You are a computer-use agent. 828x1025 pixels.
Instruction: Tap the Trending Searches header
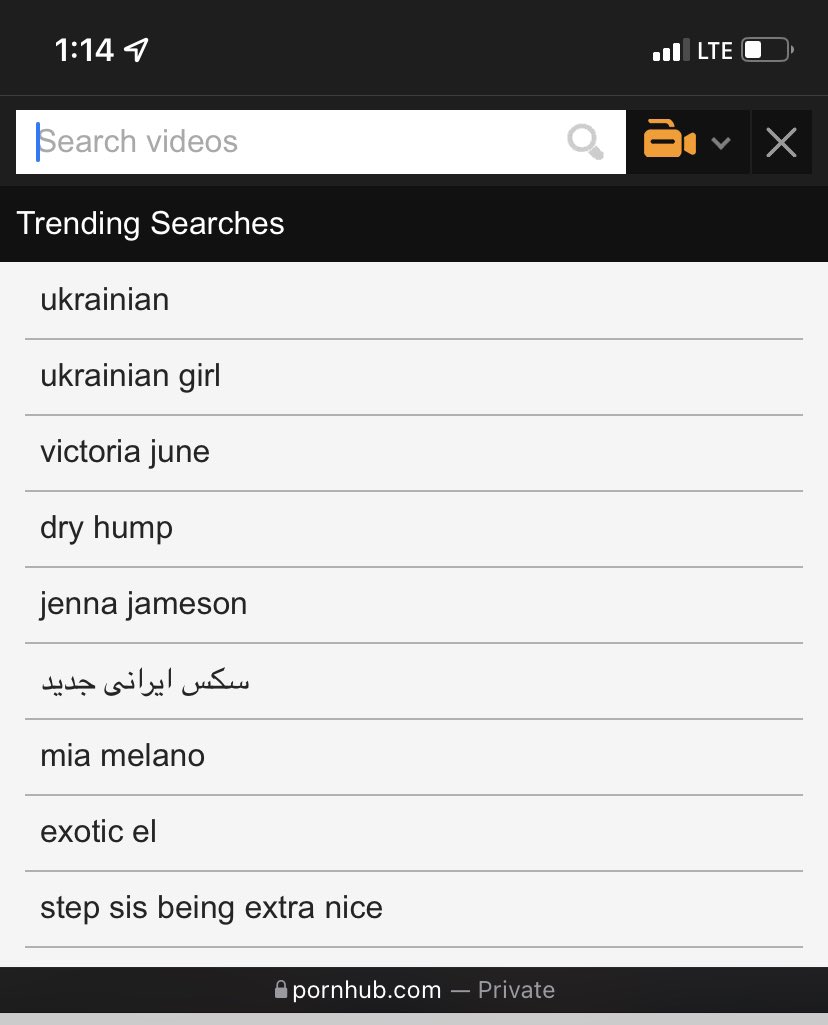coord(151,223)
